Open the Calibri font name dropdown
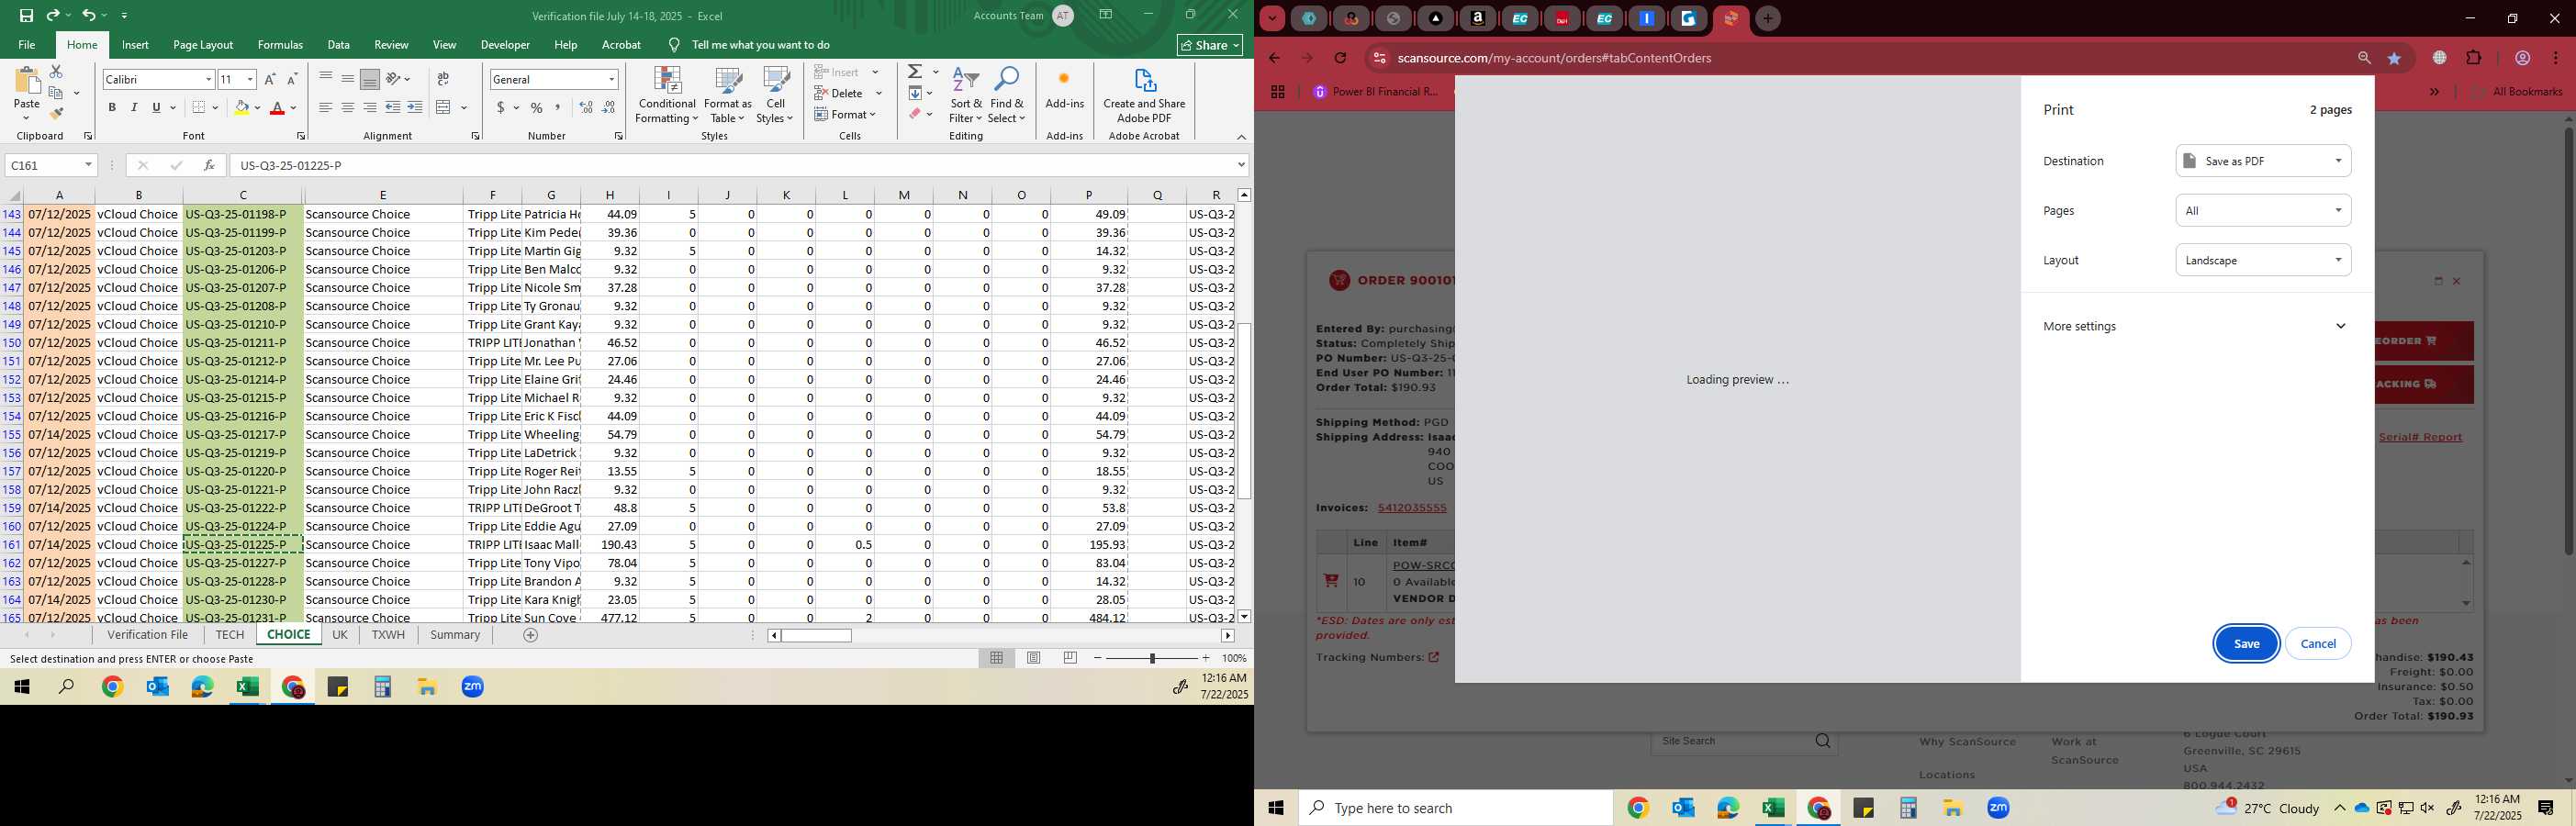The height and width of the screenshot is (826, 2576). [208, 79]
